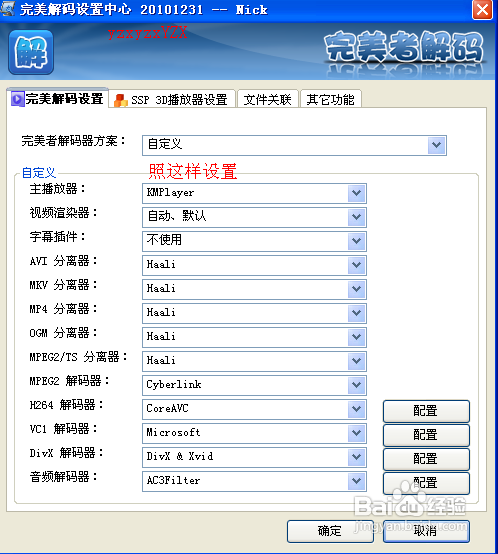The height and width of the screenshot is (554, 498).
Task: Open the 文件关联 tab
Action: pyautogui.click(x=267, y=100)
